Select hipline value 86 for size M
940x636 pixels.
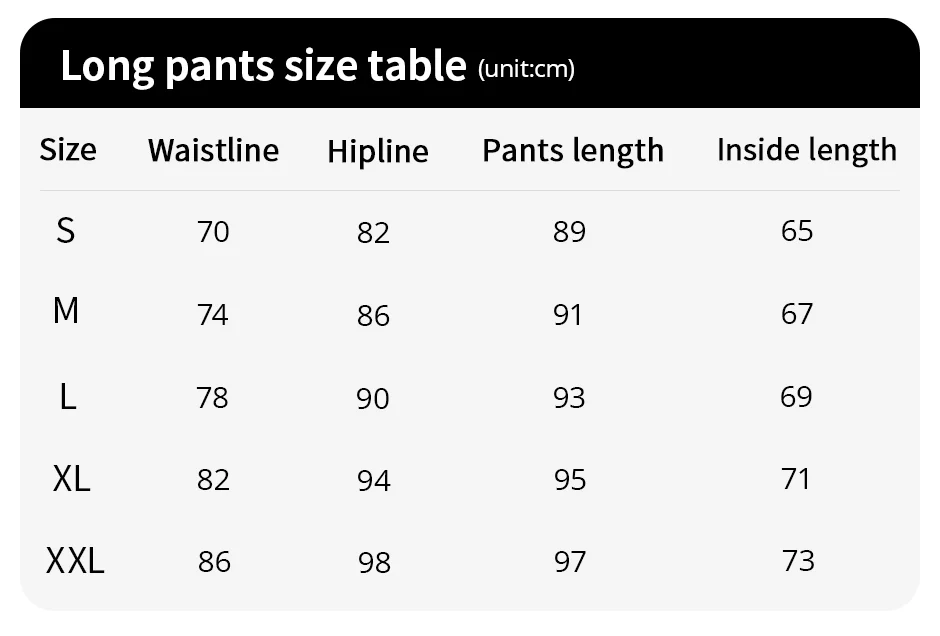point(373,315)
